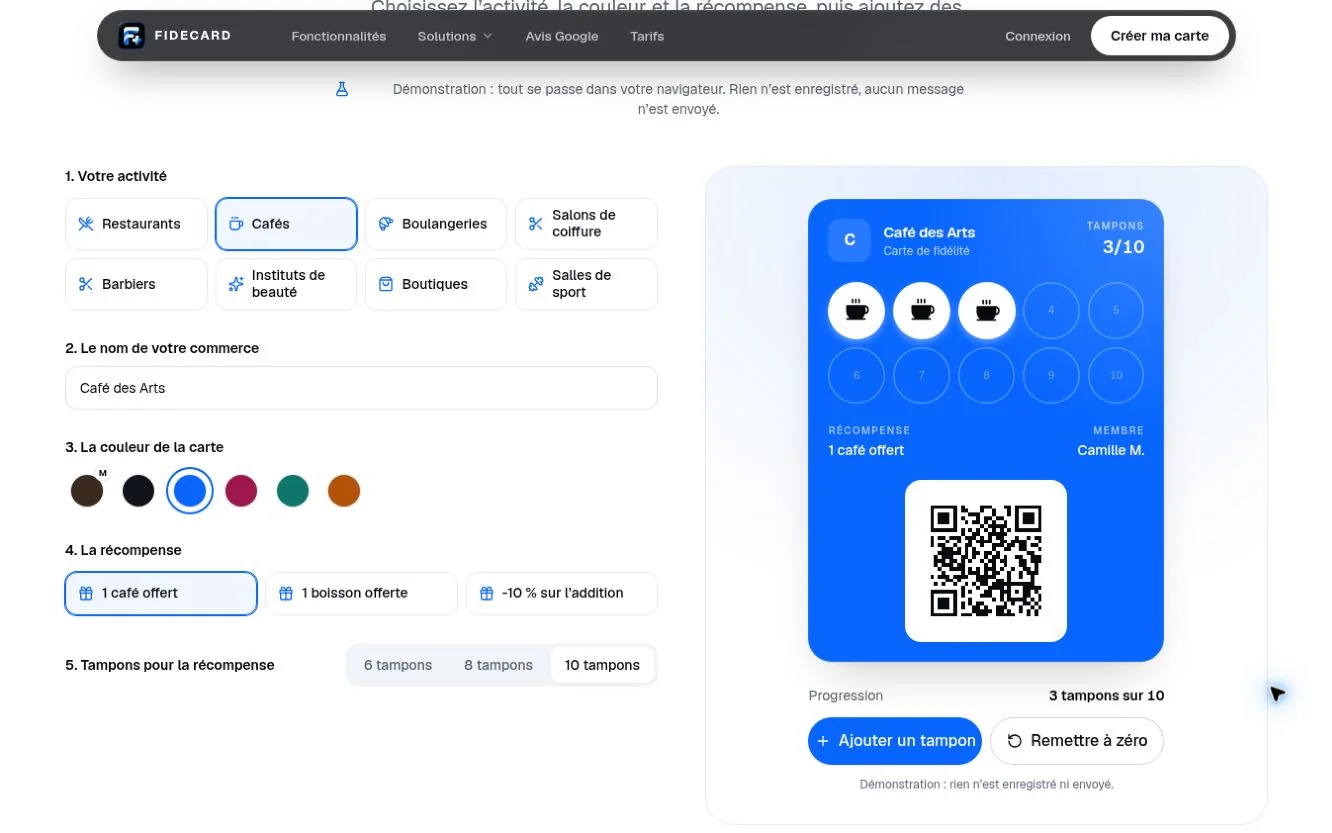Click the Ajouter un tampon button
Image resolution: width=1332 pixels, height=833 pixels.
[x=895, y=741]
